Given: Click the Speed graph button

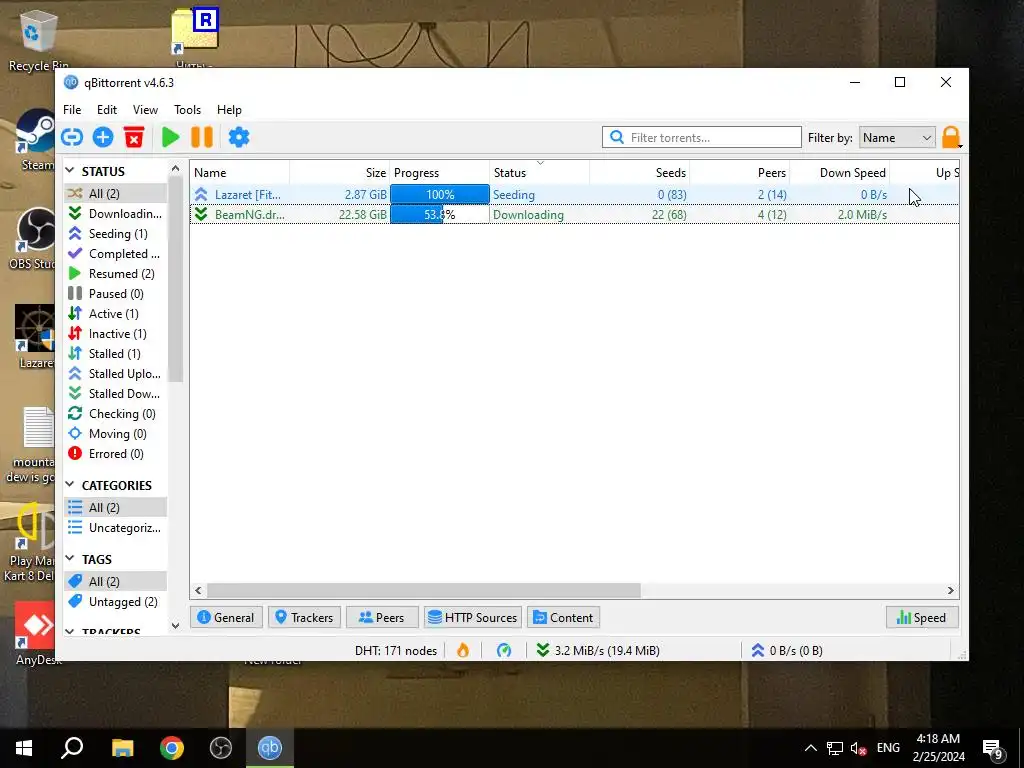Looking at the screenshot, I should click(922, 617).
